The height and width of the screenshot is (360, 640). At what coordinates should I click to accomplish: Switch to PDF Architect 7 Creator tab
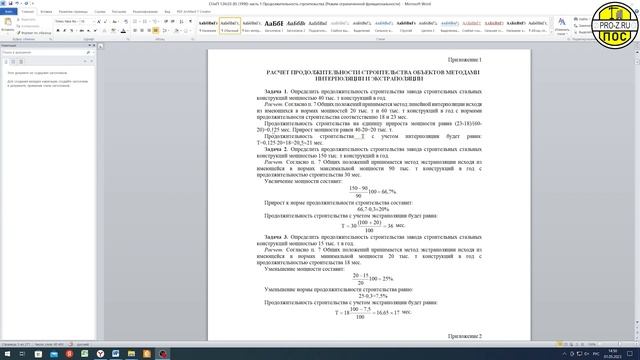(x=194, y=11)
